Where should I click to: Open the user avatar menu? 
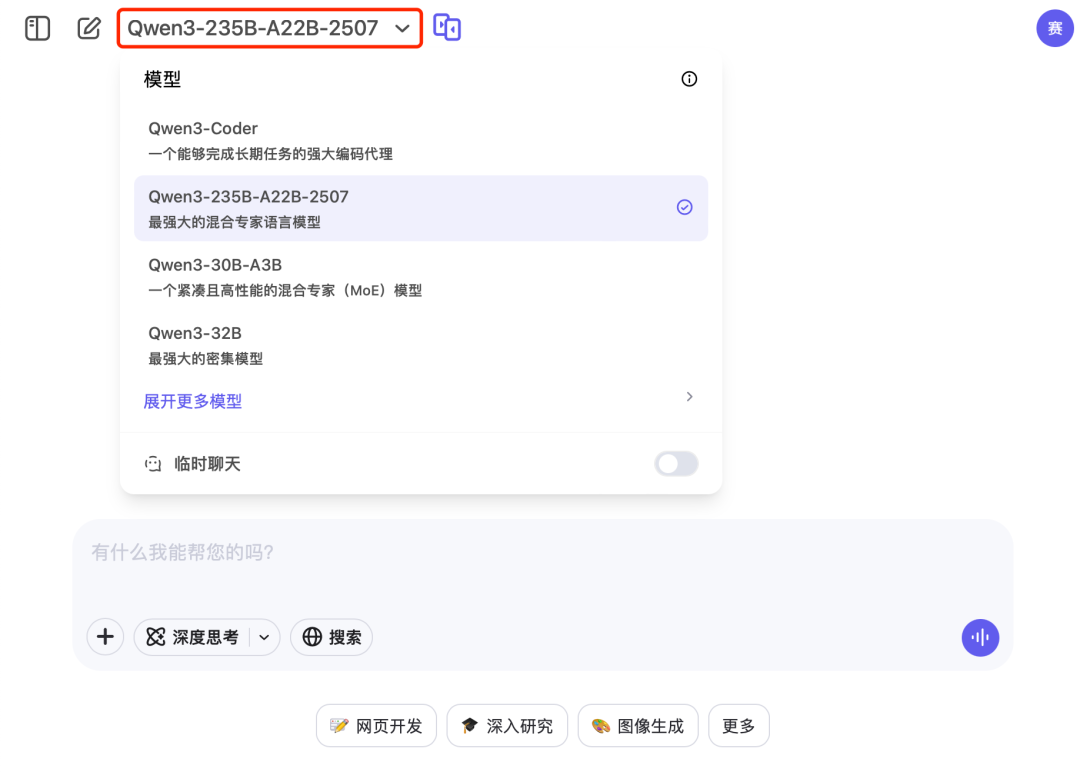pyautogui.click(x=1055, y=28)
